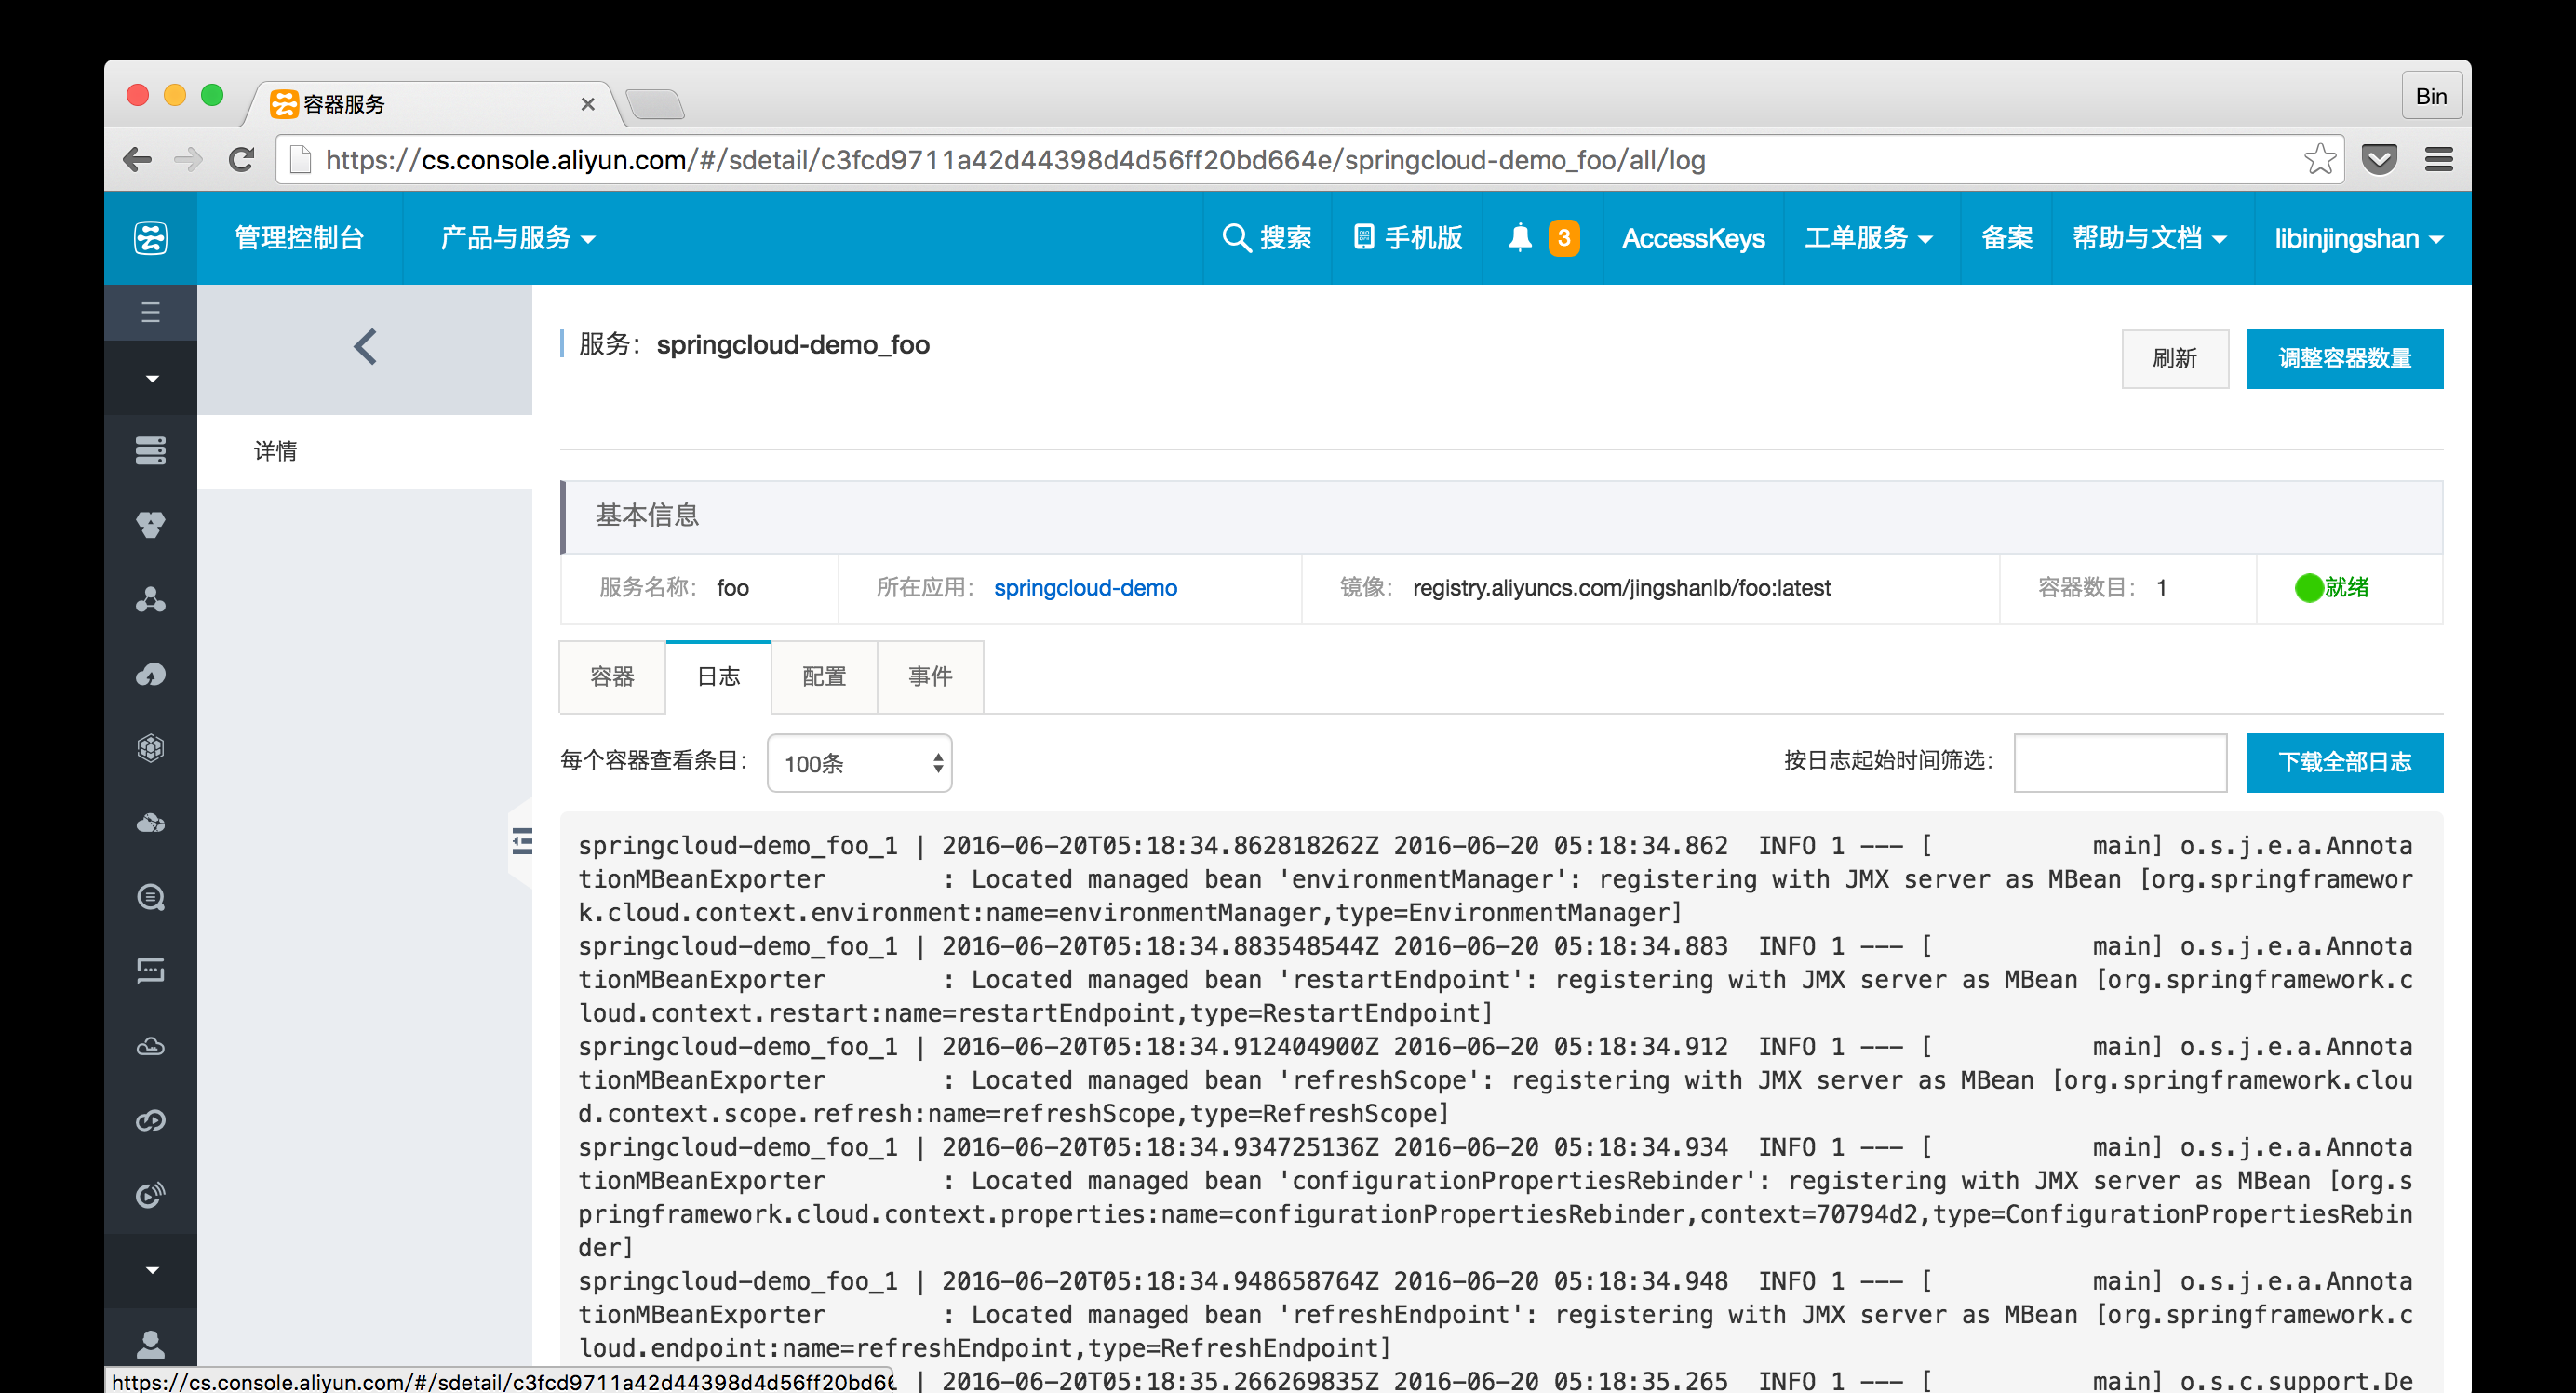
Task: Switch to the 日志 tab
Action: [718, 677]
